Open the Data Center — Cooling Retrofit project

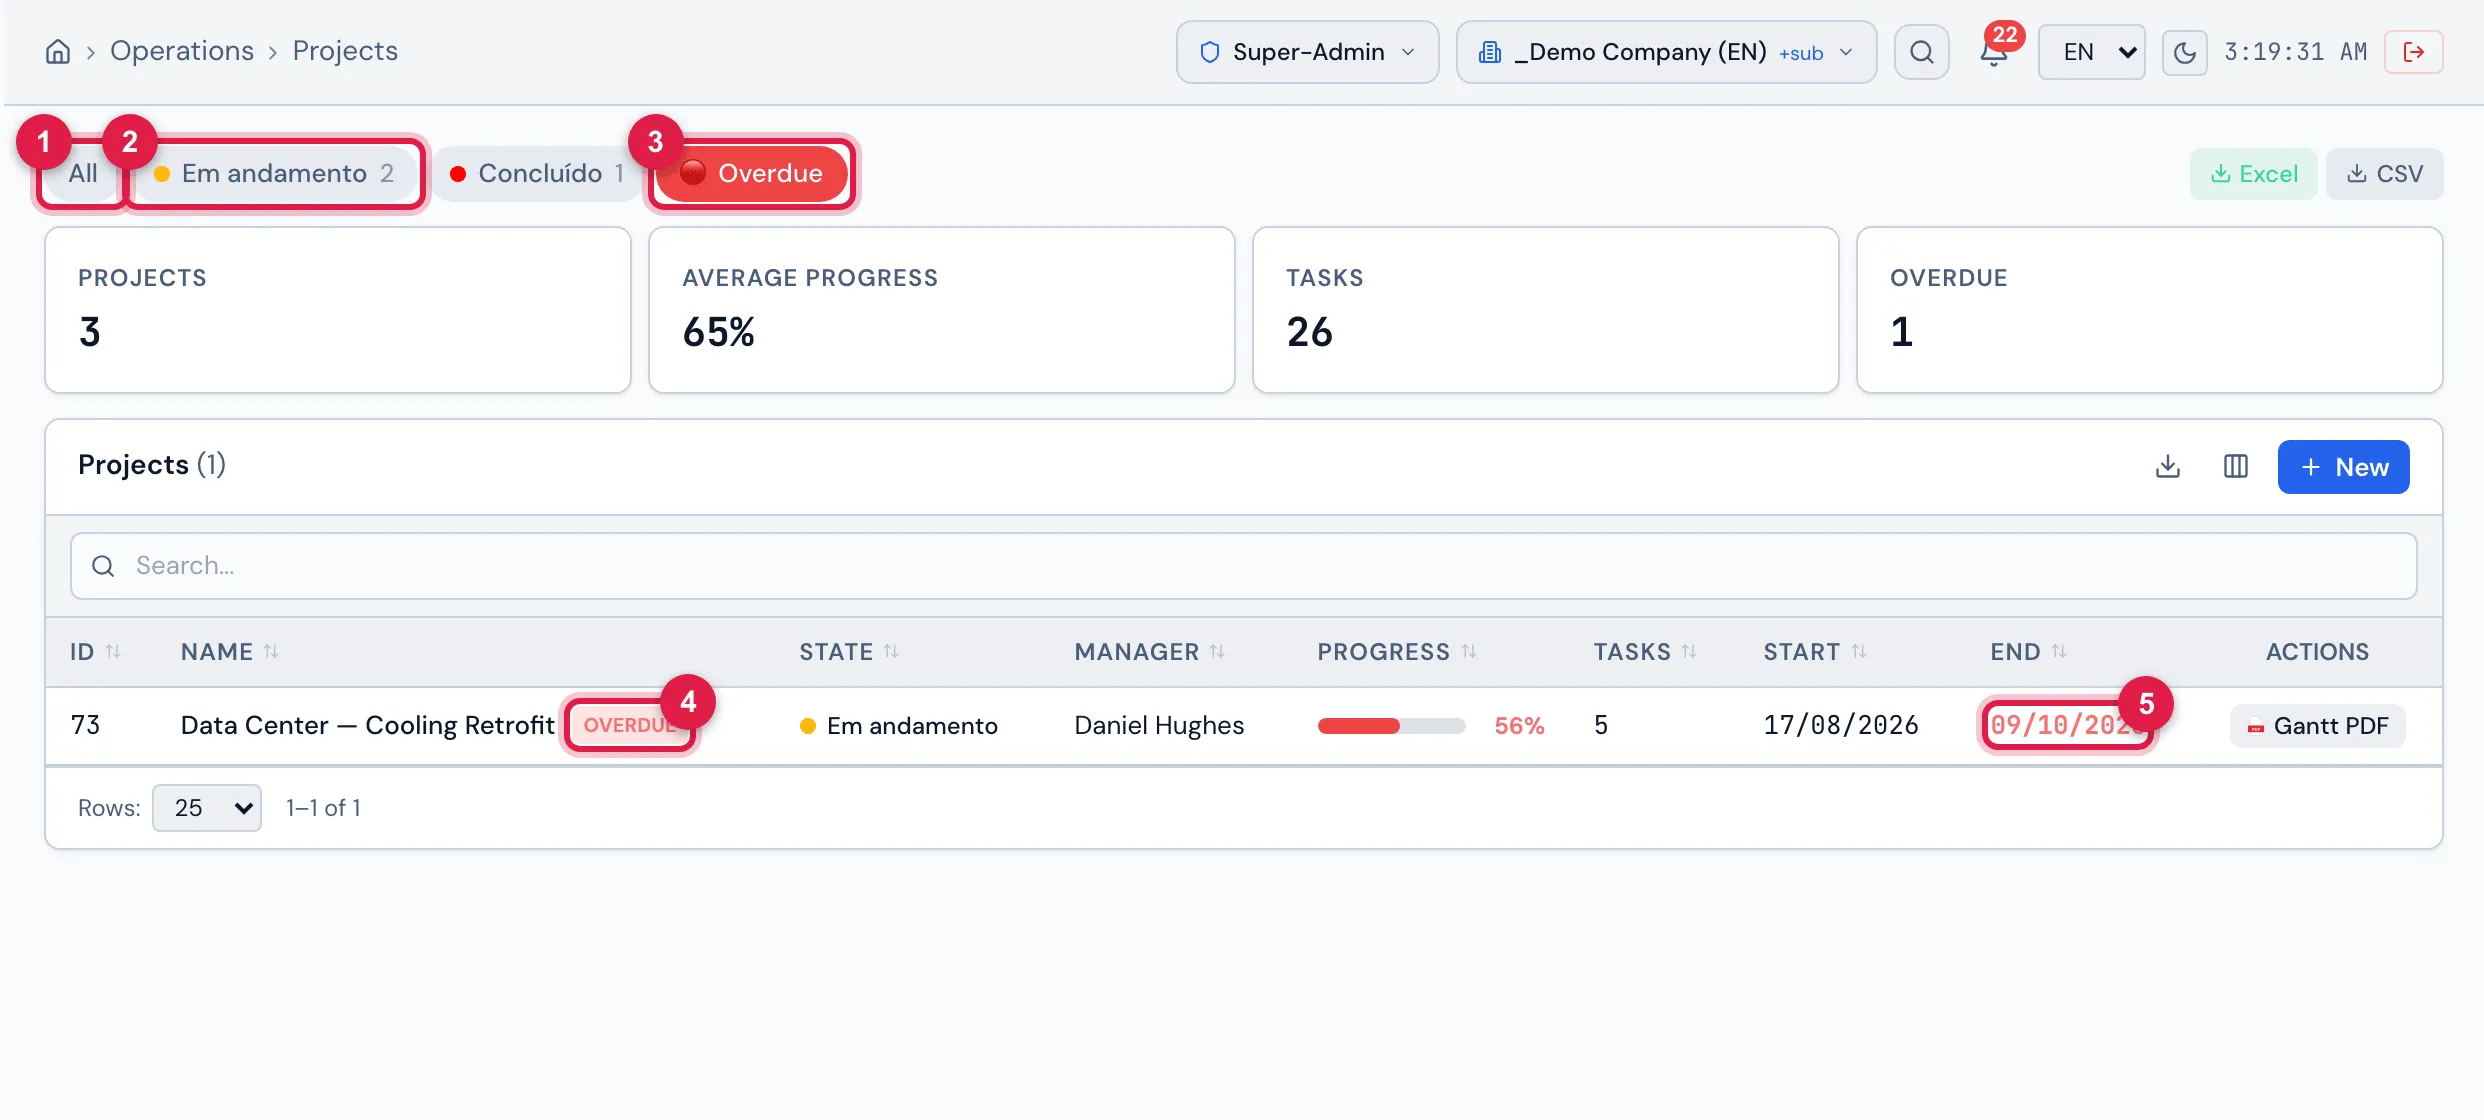tap(367, 726)
